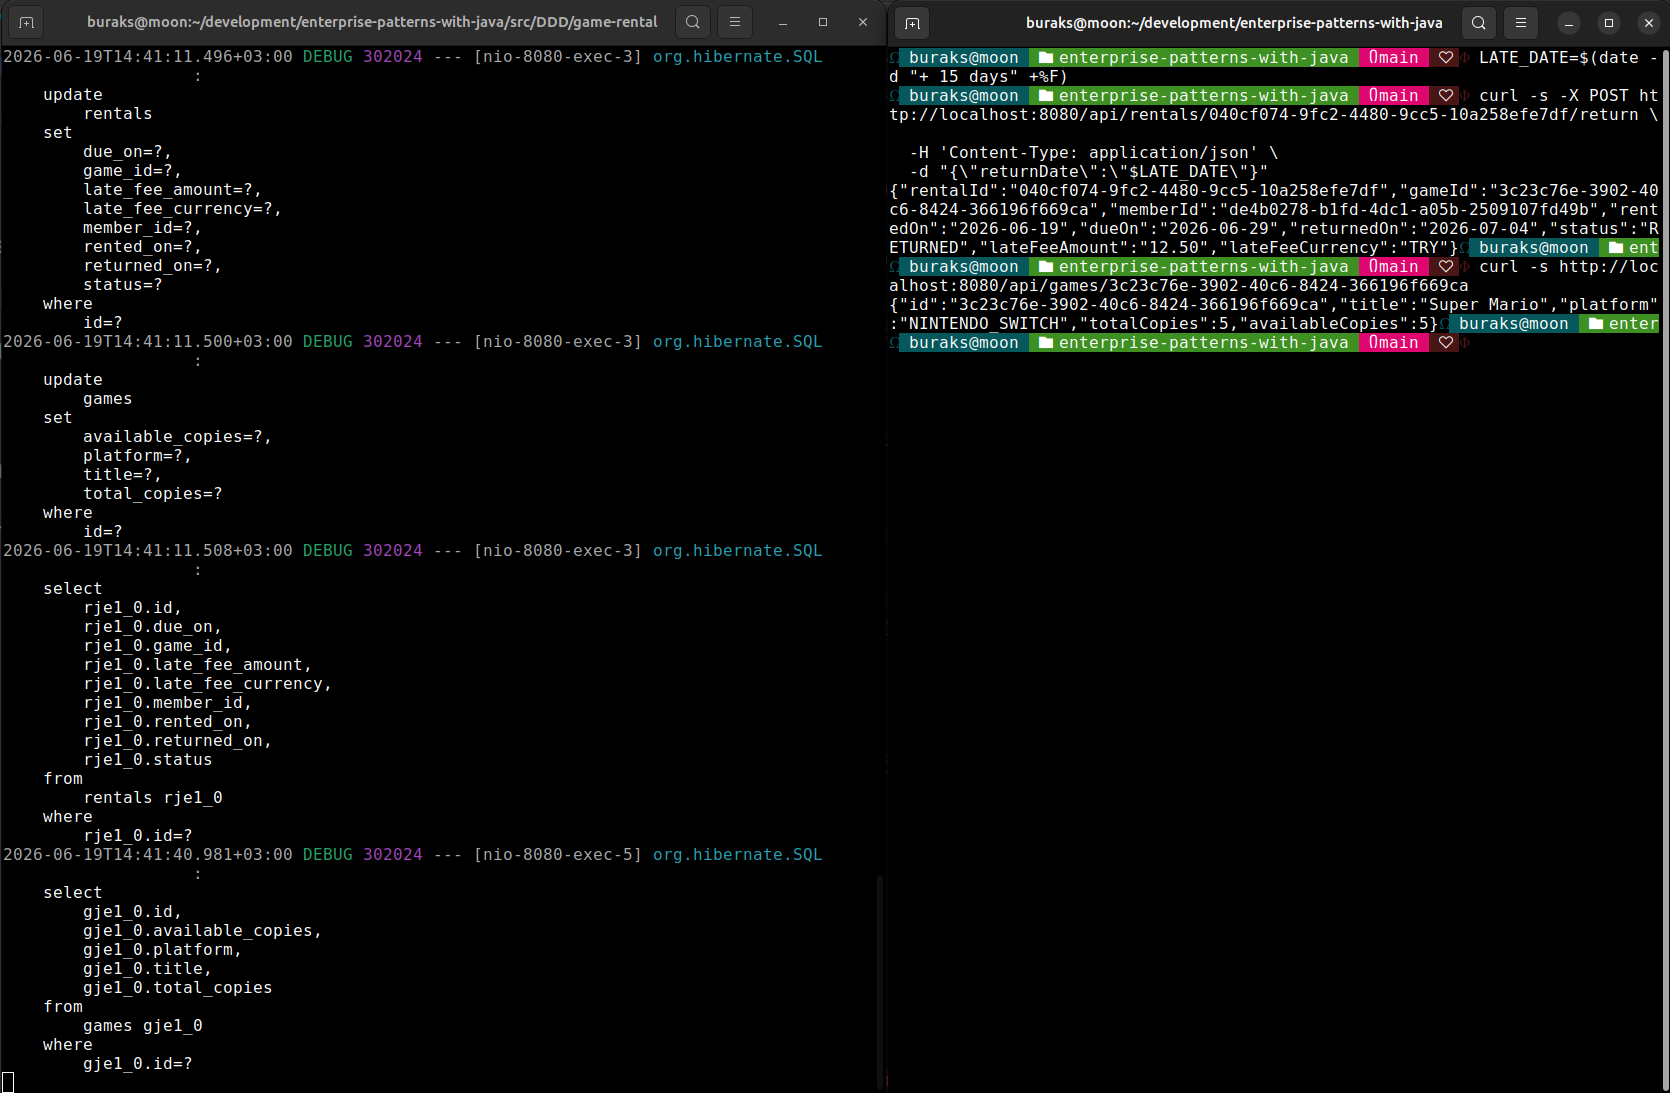Click 'returned_on=?,' in rentals update
1670x1093 pixels.
[x=152, y=266]
